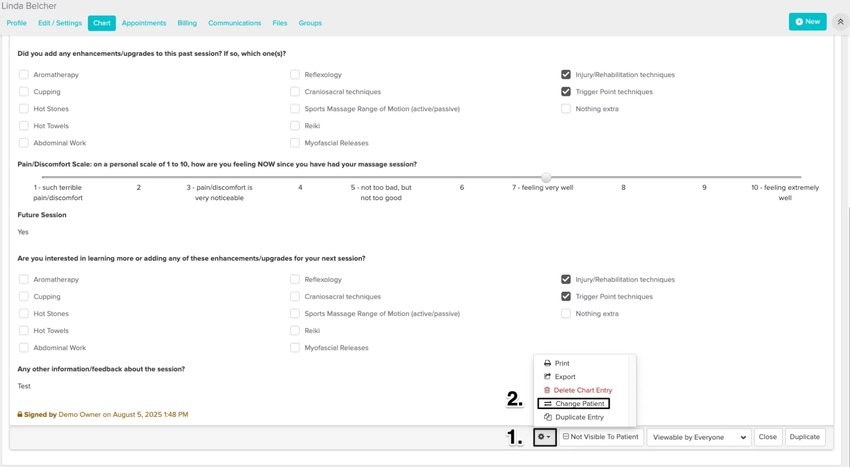Image resolution: width=850 pixels, height=467 pixels.
Task: Click the lock icon beside Signed by
Action: click(x=20, y=414)
